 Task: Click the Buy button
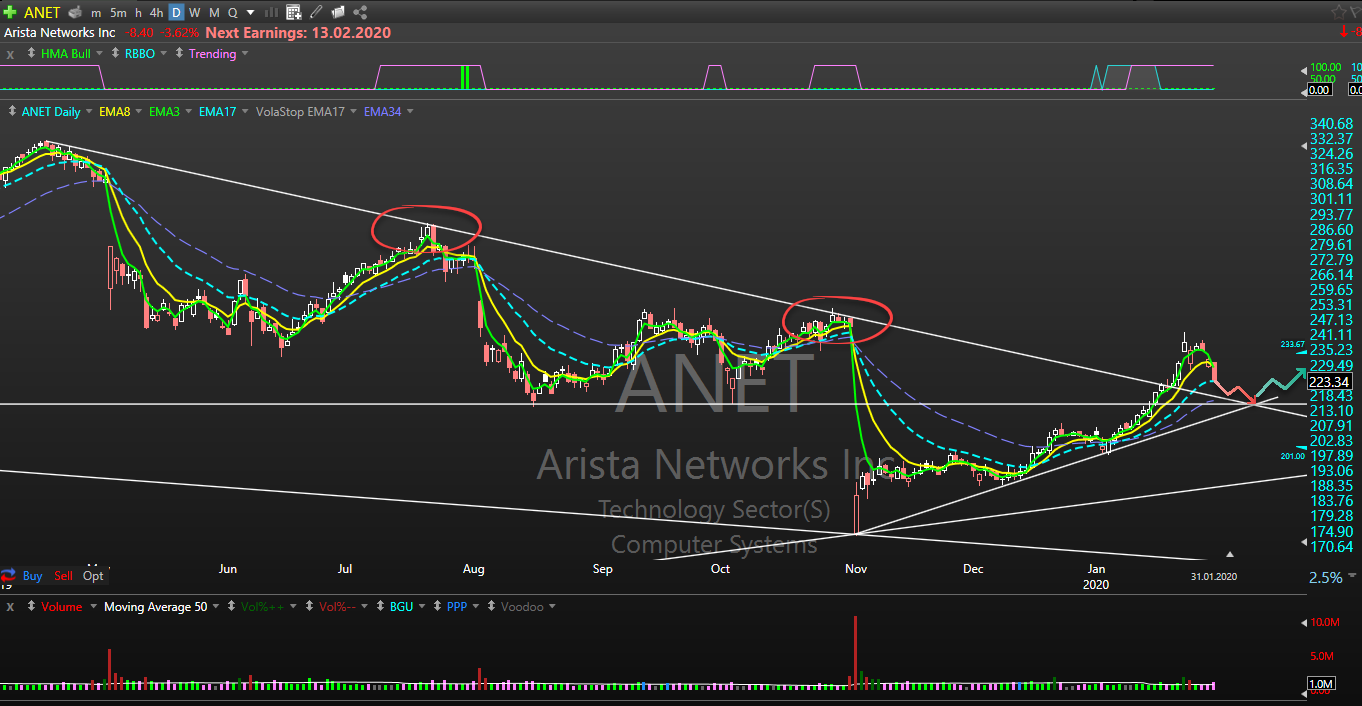click(x=32, y=576)
